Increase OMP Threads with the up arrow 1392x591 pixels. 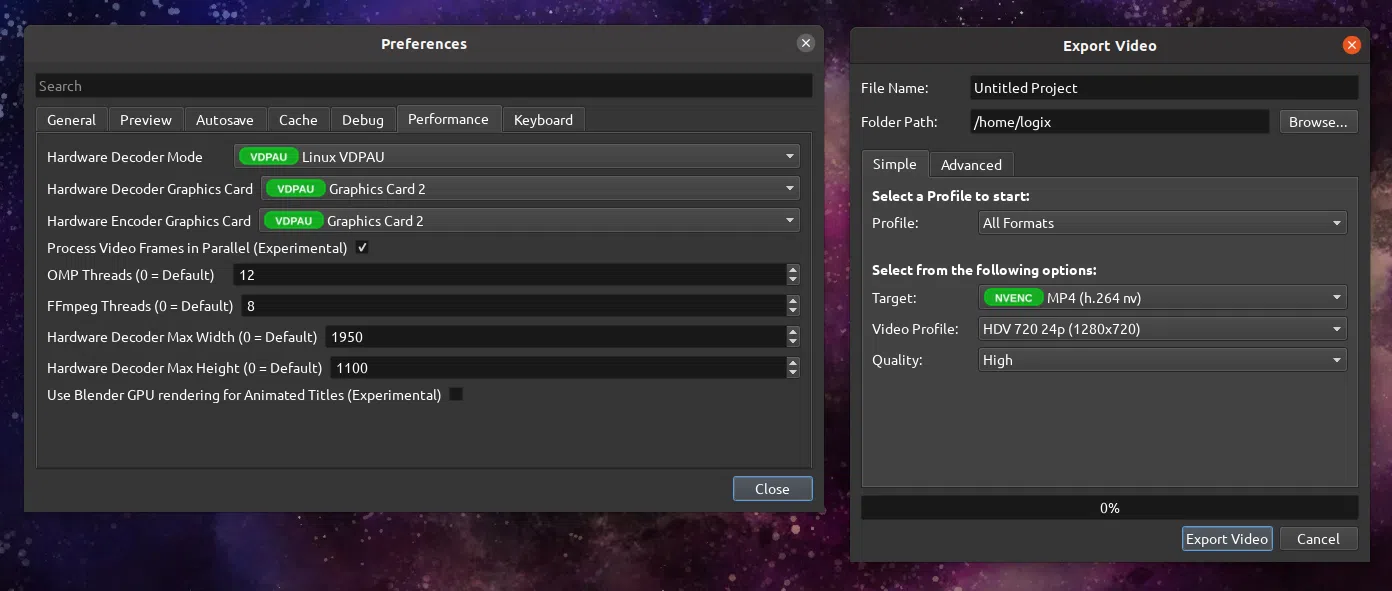[x=793, y=269]
